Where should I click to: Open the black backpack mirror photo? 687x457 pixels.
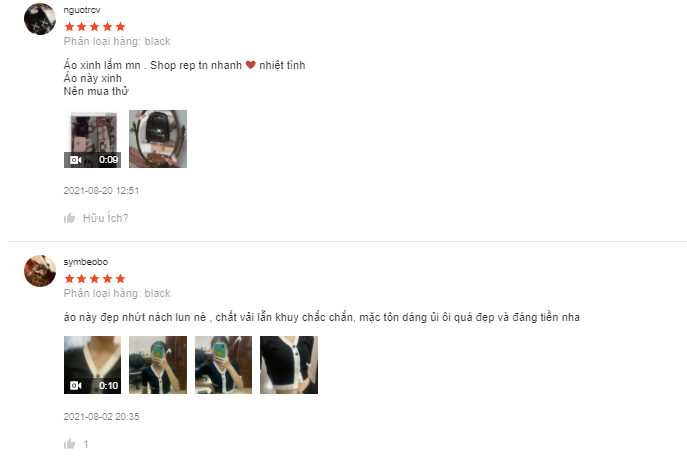click(158, 139)
